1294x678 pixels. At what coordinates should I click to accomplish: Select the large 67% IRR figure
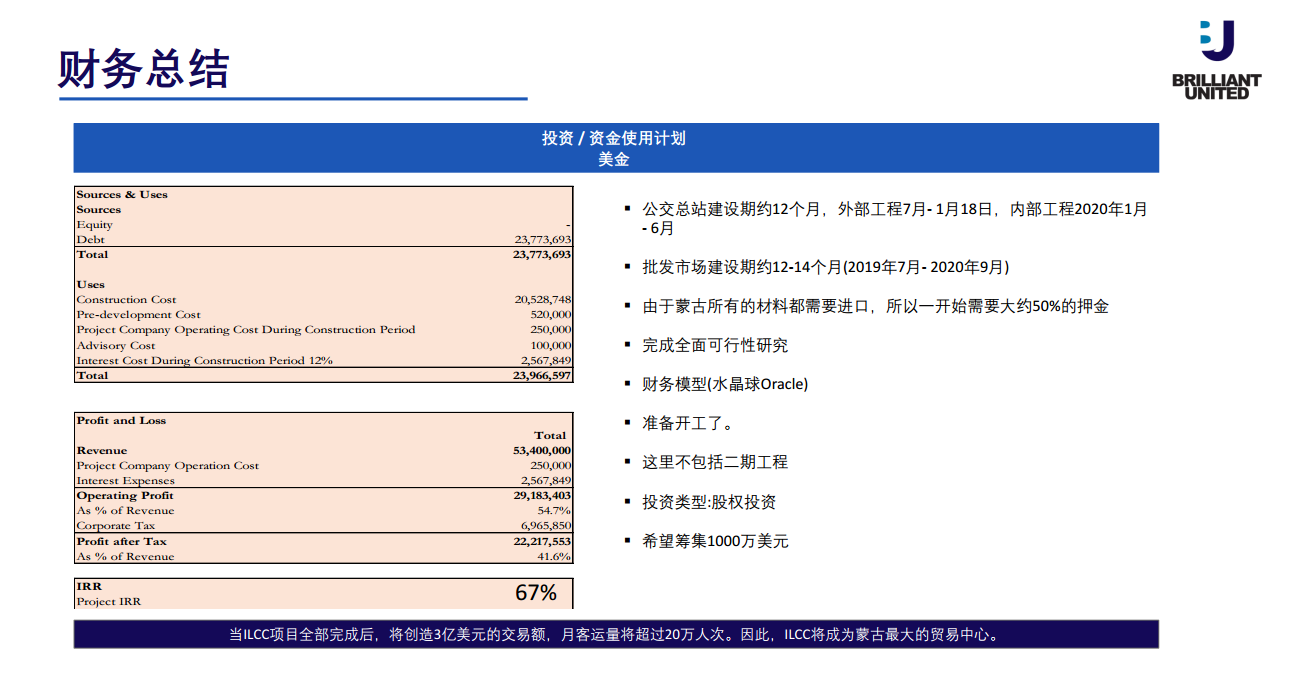click(x=536, y=593)
